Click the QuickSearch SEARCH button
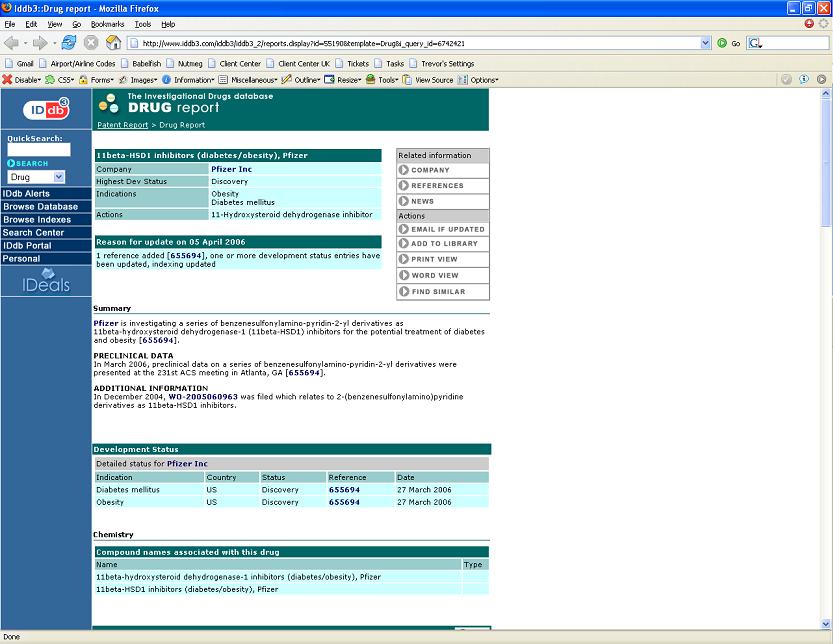 coord(28,163)
